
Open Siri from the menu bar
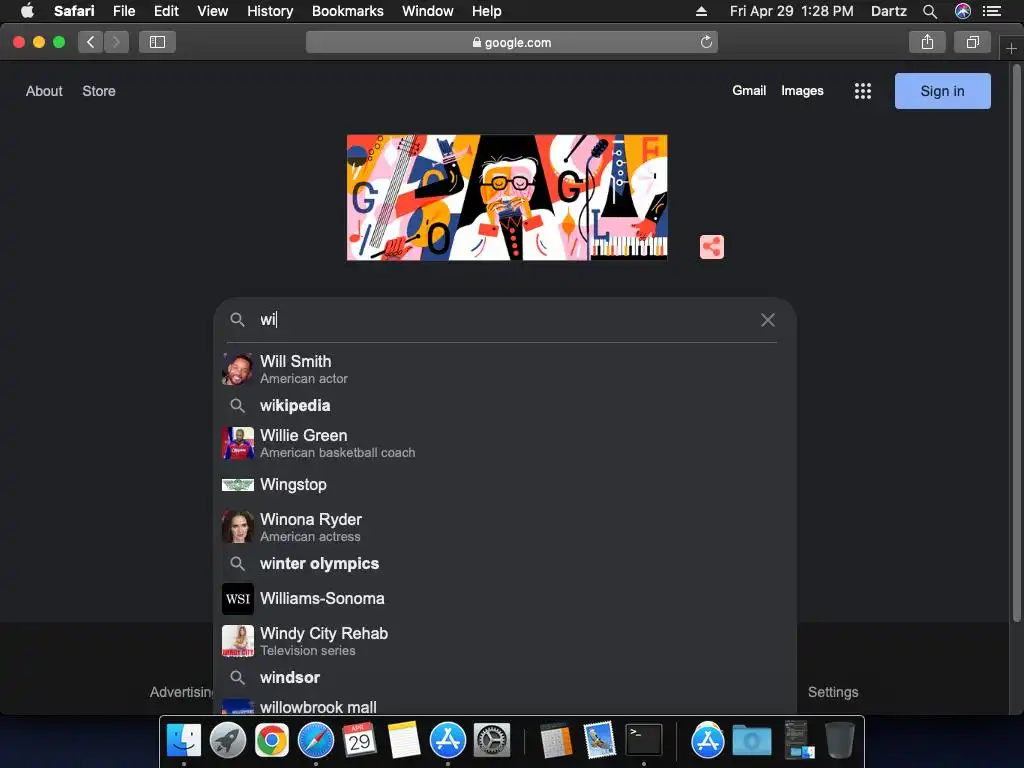point(963,11)
